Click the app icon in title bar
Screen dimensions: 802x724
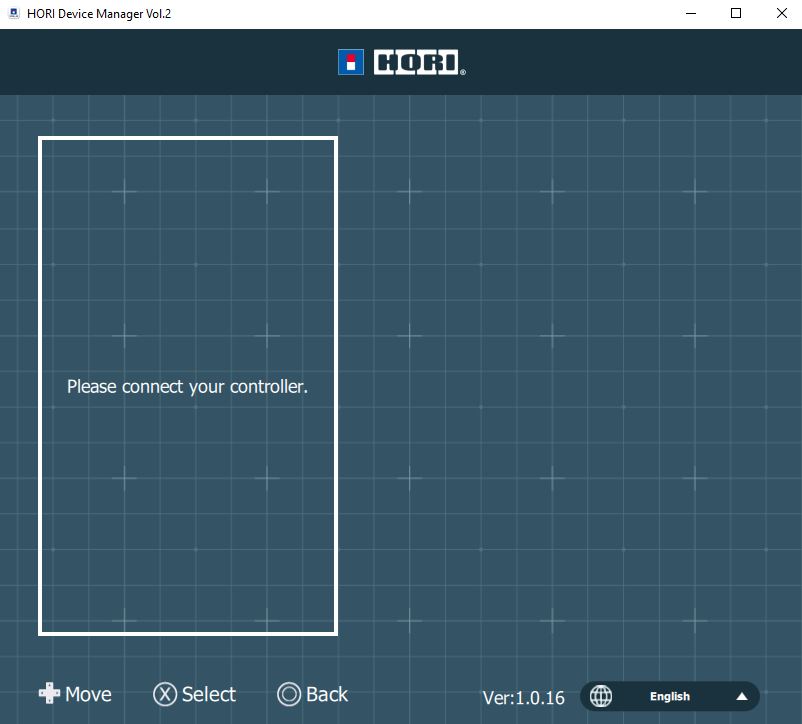pyautogui.click(x=14, y=14)
